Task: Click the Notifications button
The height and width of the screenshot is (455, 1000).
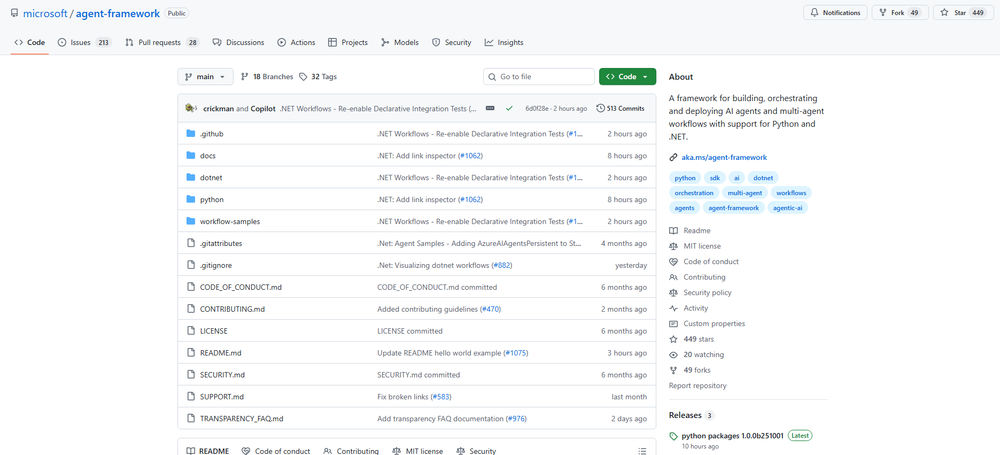Action: [835, 13]
